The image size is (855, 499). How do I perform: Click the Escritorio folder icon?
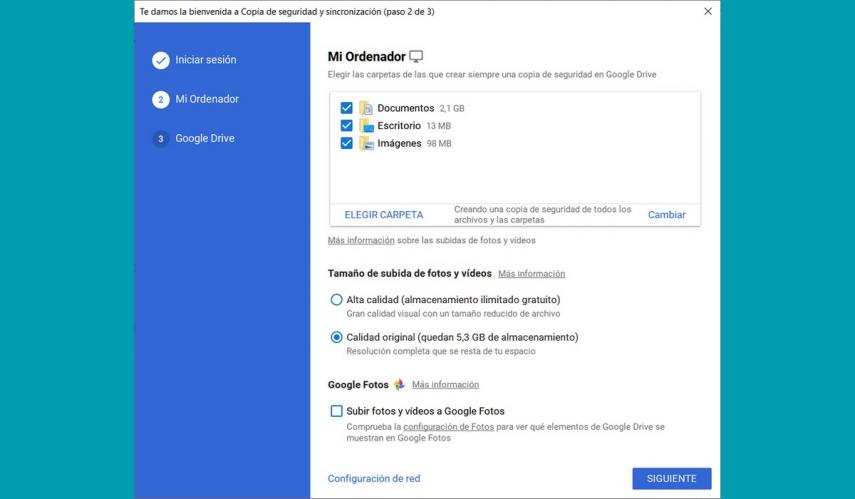[x=366, y=126]
